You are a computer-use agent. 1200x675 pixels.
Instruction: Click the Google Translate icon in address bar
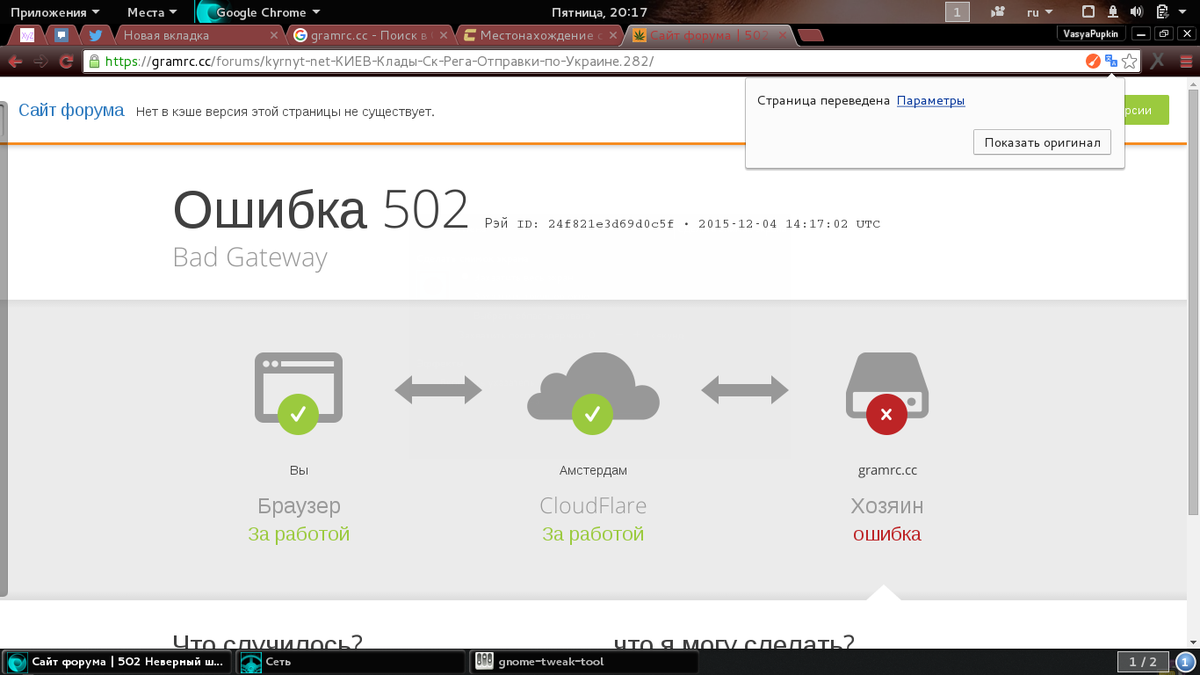[1111, 61]
